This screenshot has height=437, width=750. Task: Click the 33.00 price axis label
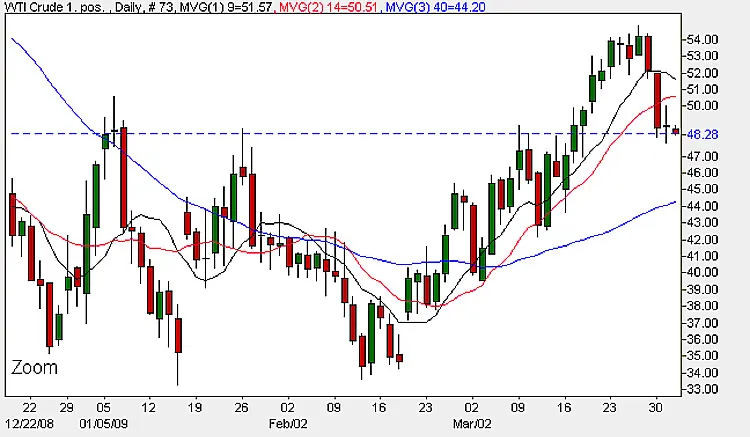pyautogui.click(x=702, y=389)
